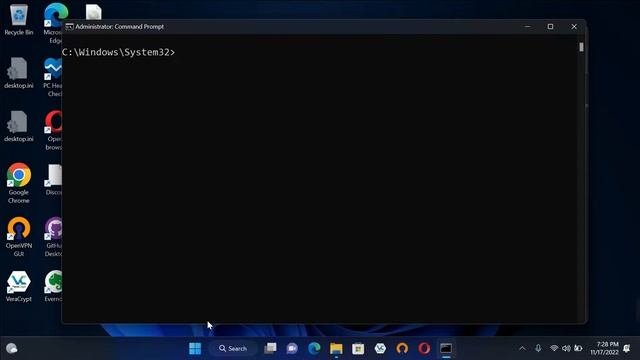The height and width of the screenshot is (360, 640).
Task: Click the Administrator: Command Prompt title text
Action: (x=119, y=27)
